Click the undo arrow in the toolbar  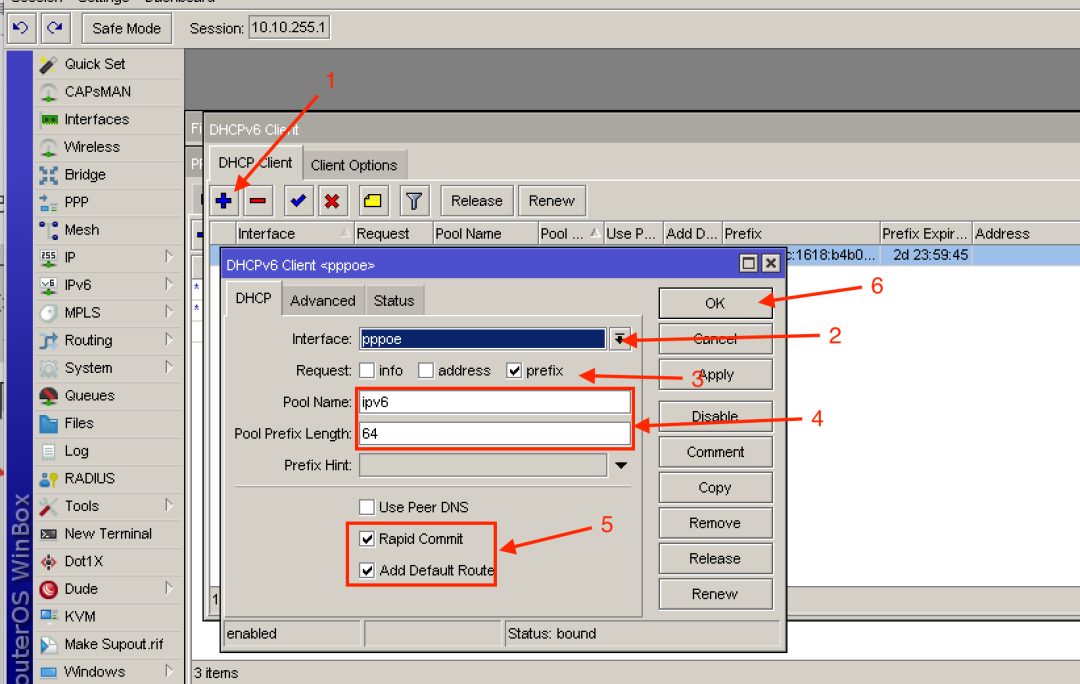pyautogui.click(x=20, y=27)
